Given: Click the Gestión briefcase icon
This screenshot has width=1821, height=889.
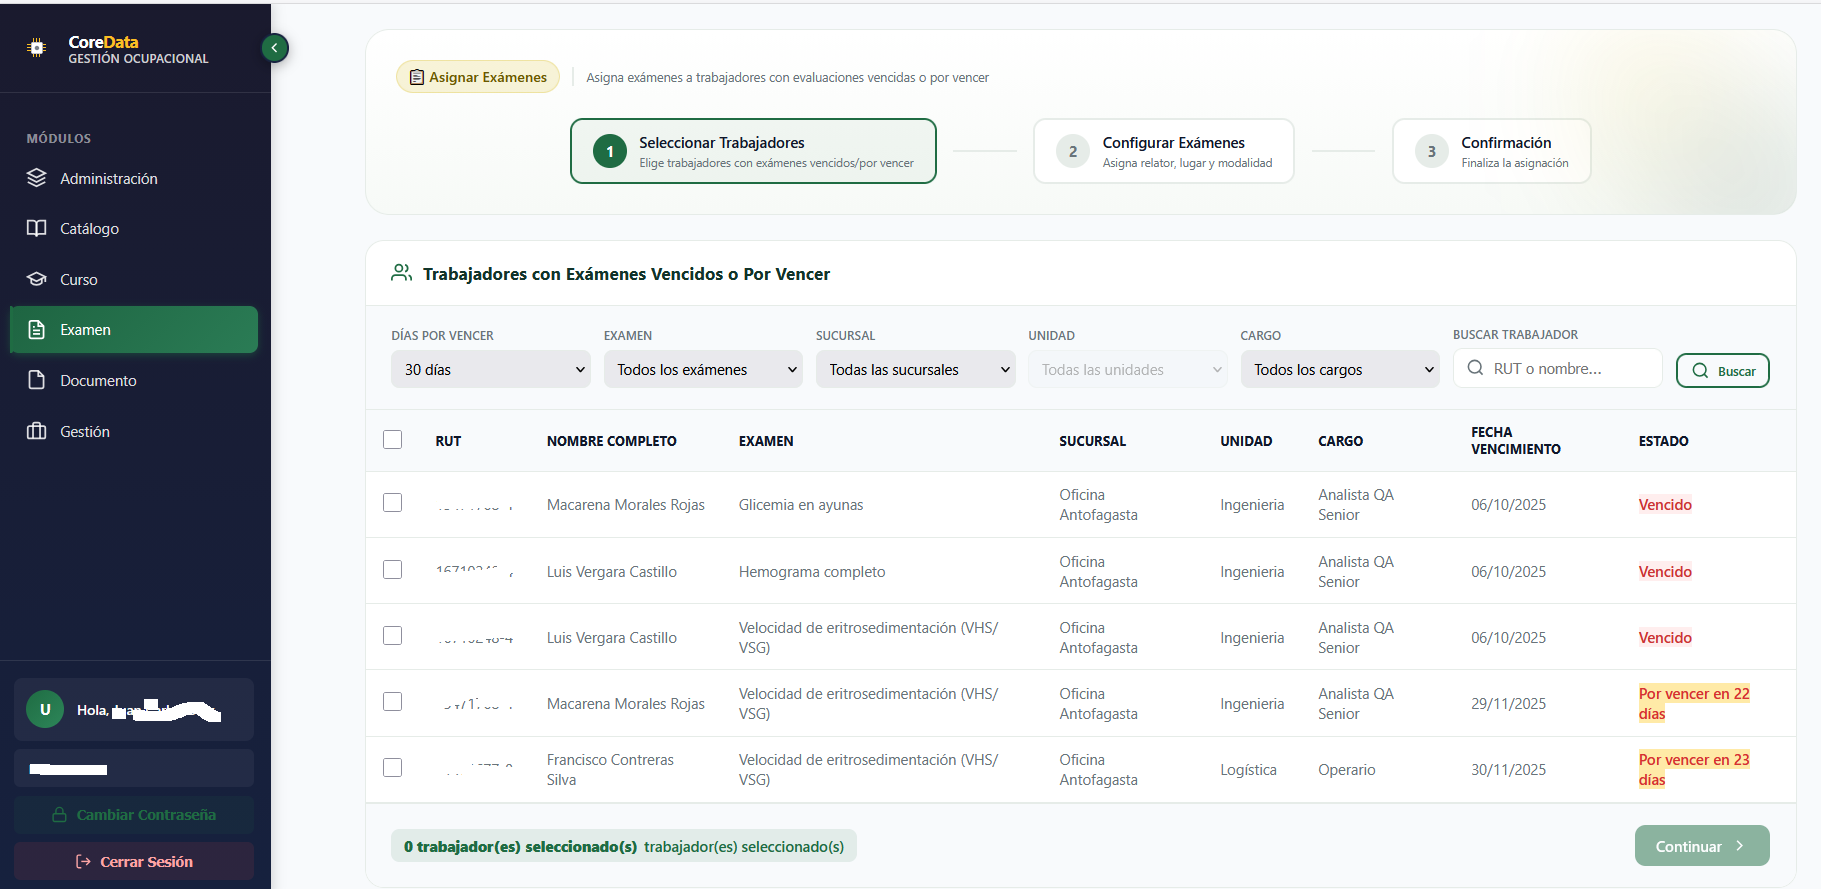Looking at the screenshot, I should coord(37,431).
